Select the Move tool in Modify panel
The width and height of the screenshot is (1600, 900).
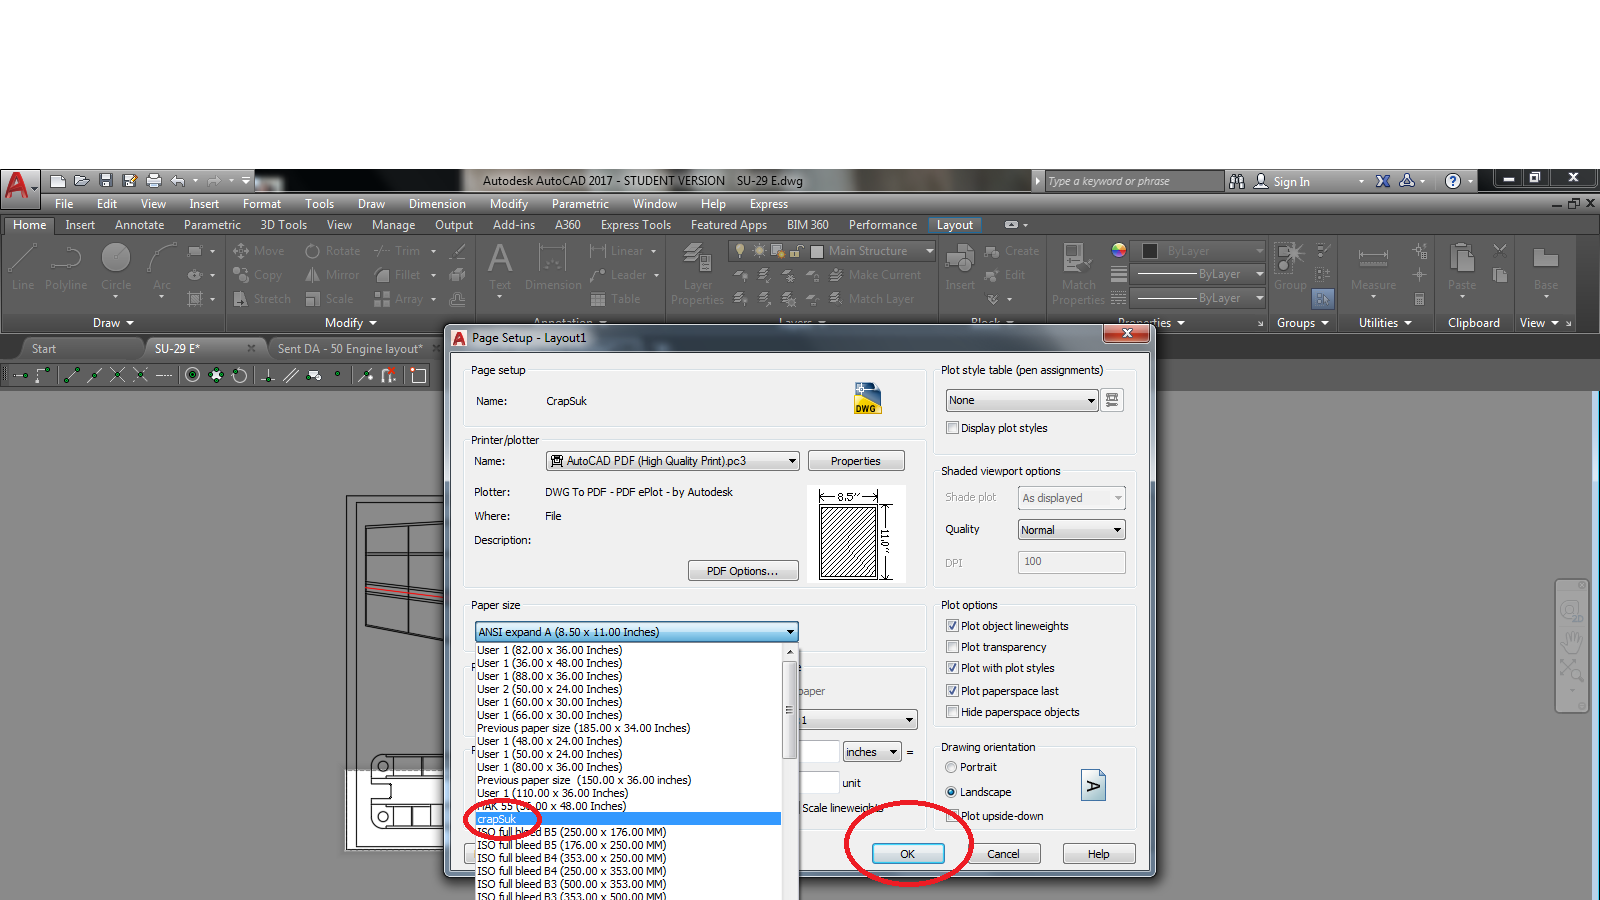(x=259, y=251)
